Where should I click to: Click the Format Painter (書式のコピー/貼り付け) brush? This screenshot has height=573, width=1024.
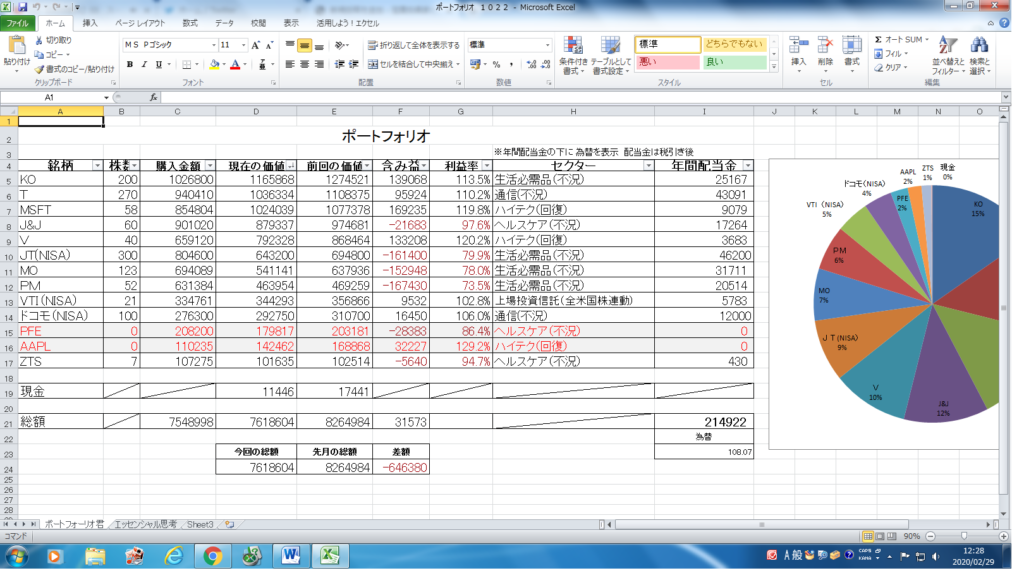point(39,69)
